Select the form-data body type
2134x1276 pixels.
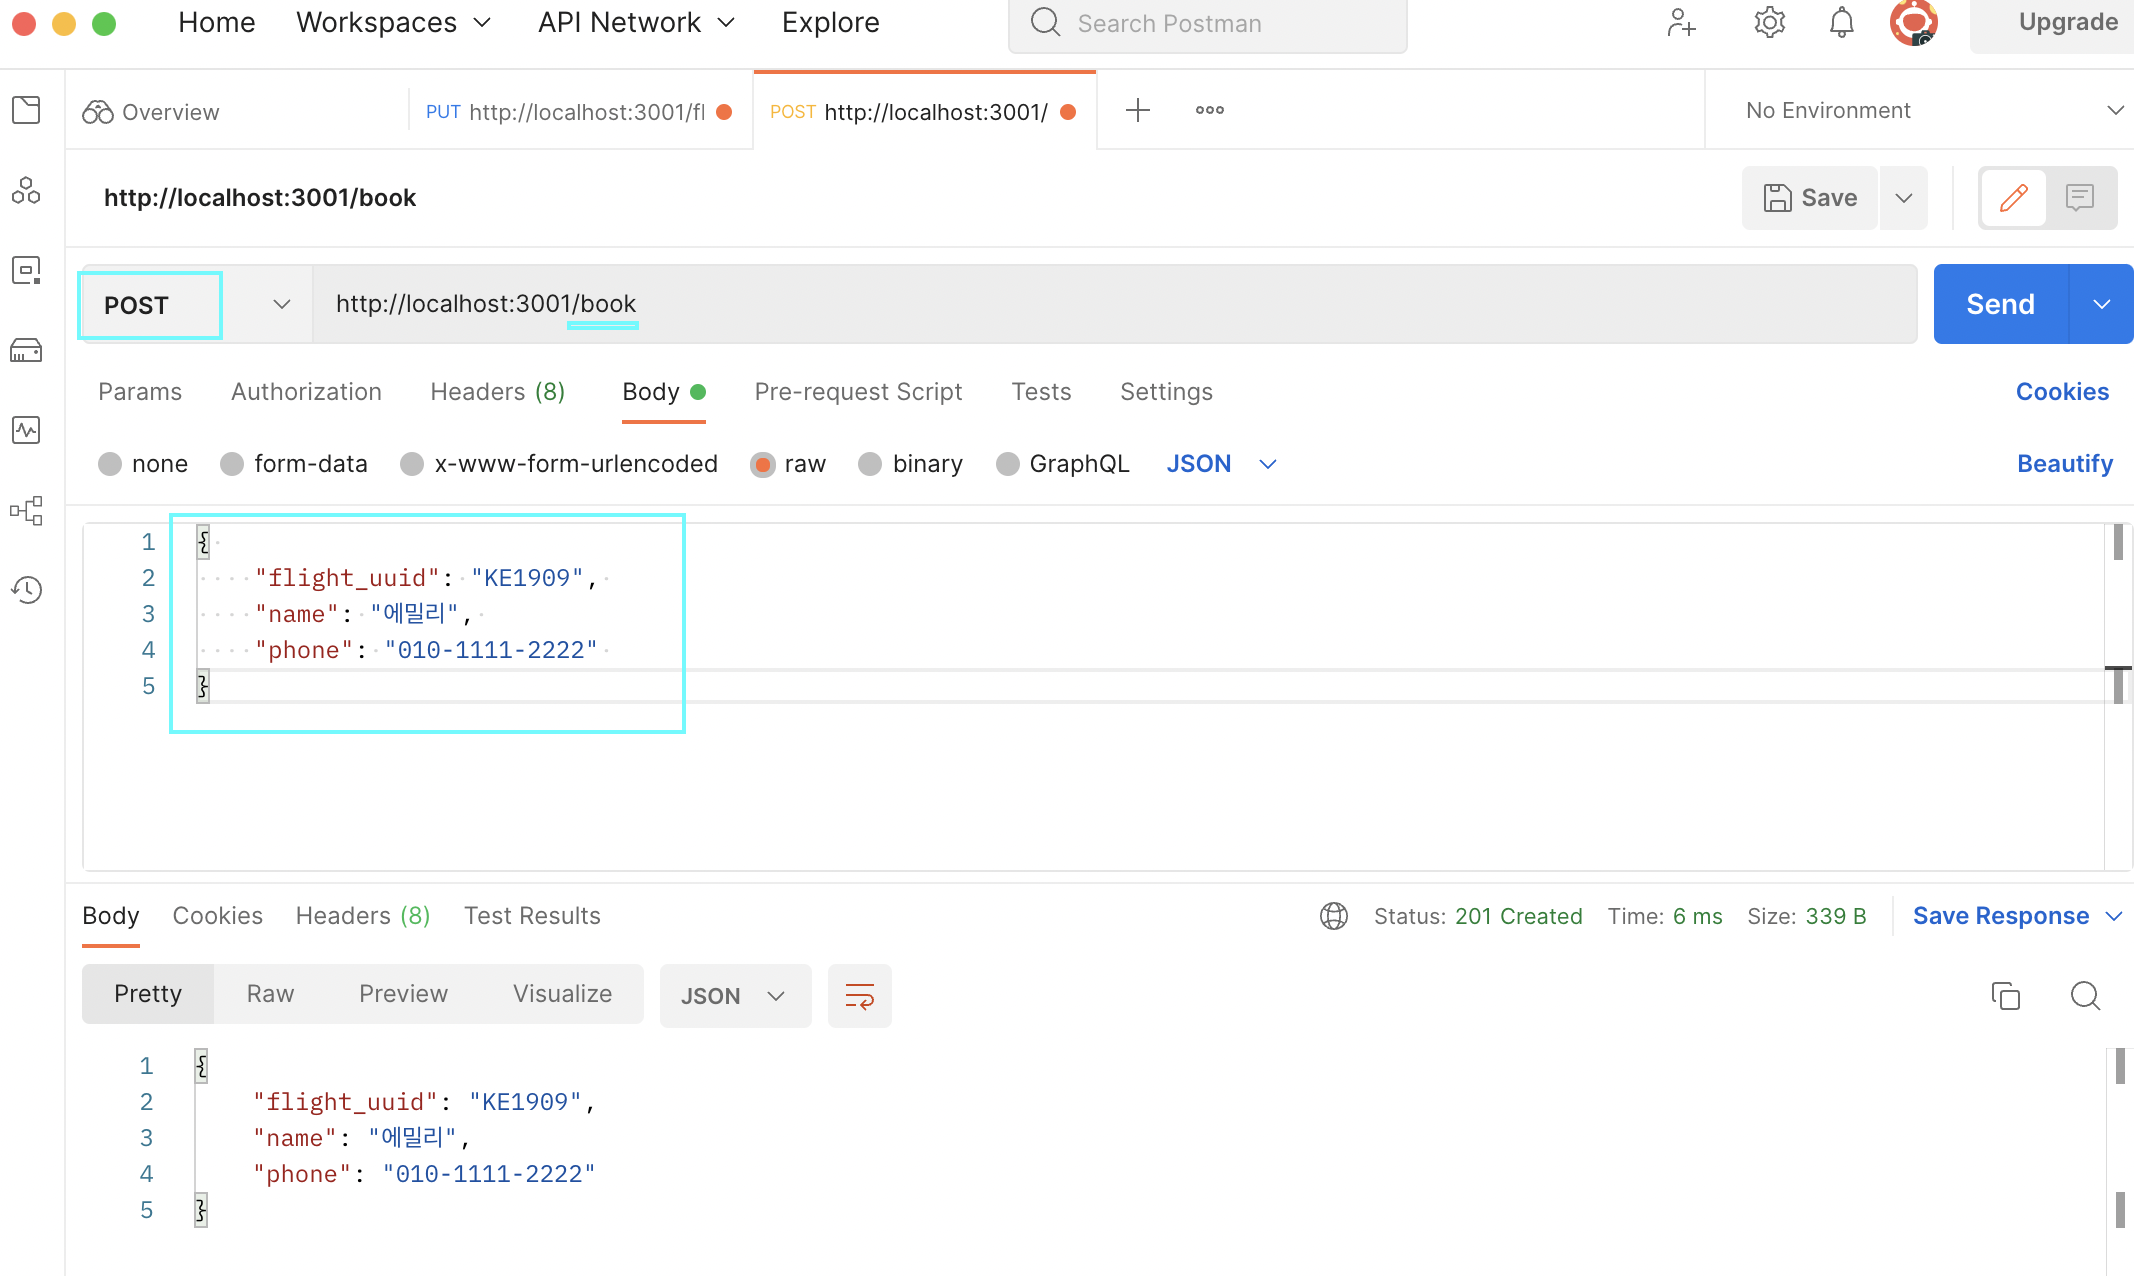pyautogui.click(x=232, y=464)
